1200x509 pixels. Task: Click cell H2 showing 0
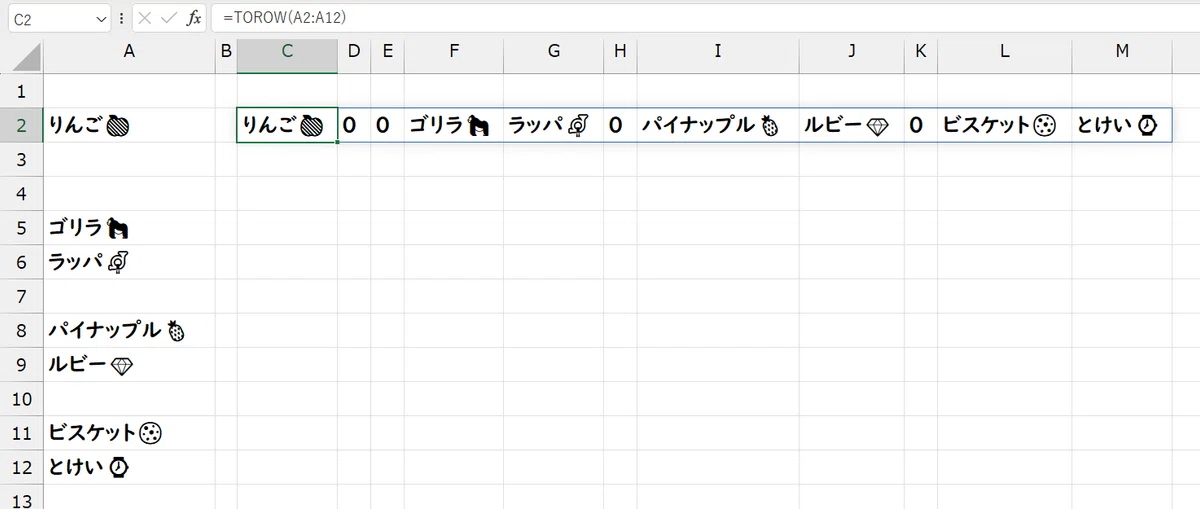(x=620, y=125)
